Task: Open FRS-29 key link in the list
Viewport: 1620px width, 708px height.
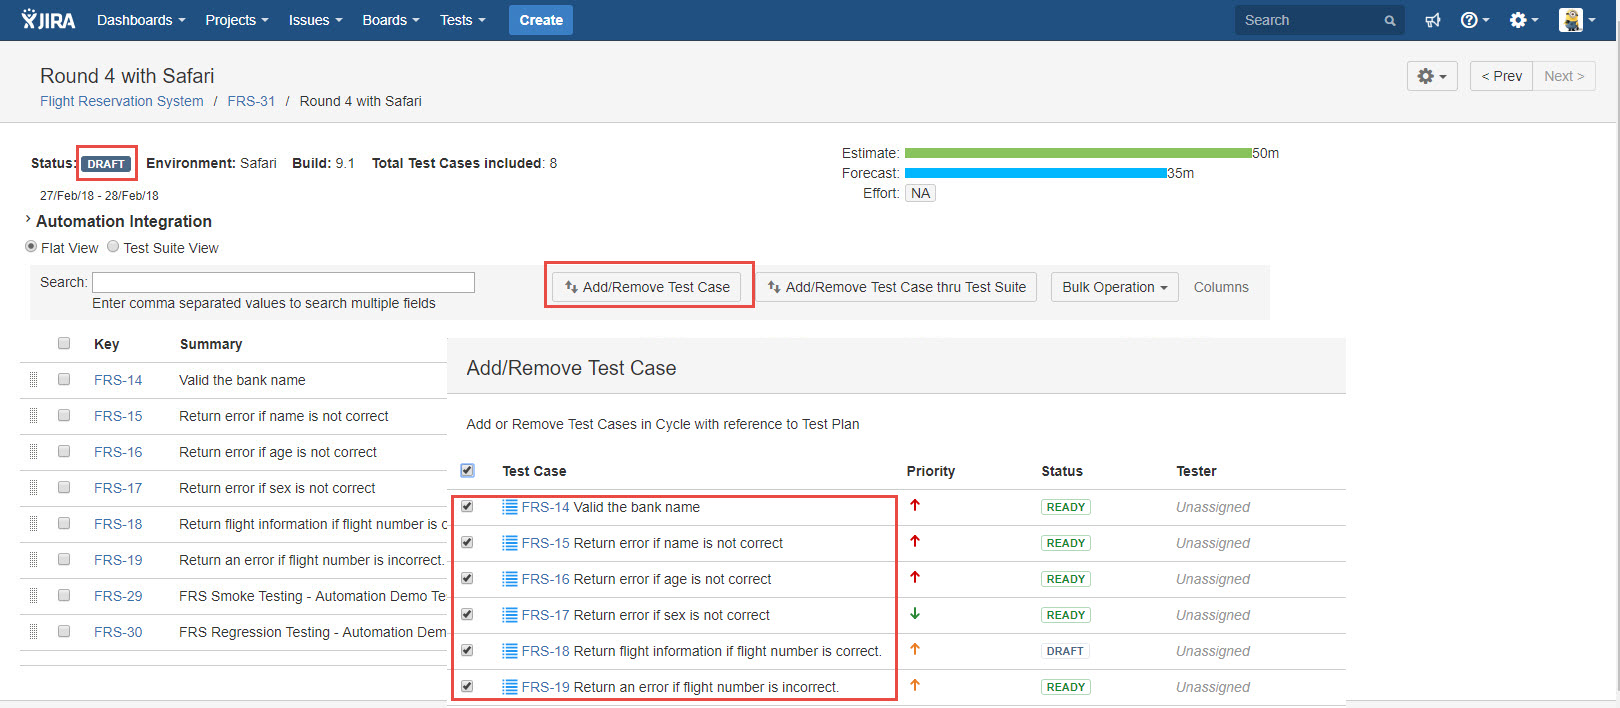Action: tap(118, 596)
